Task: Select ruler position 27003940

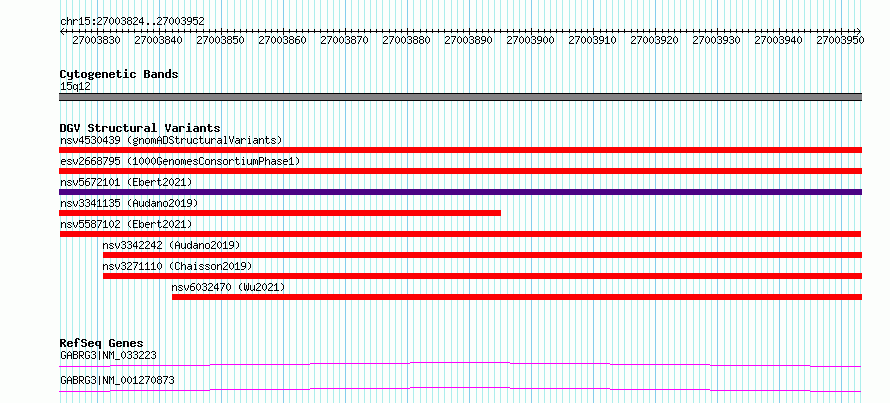Action: click(778, 40)
